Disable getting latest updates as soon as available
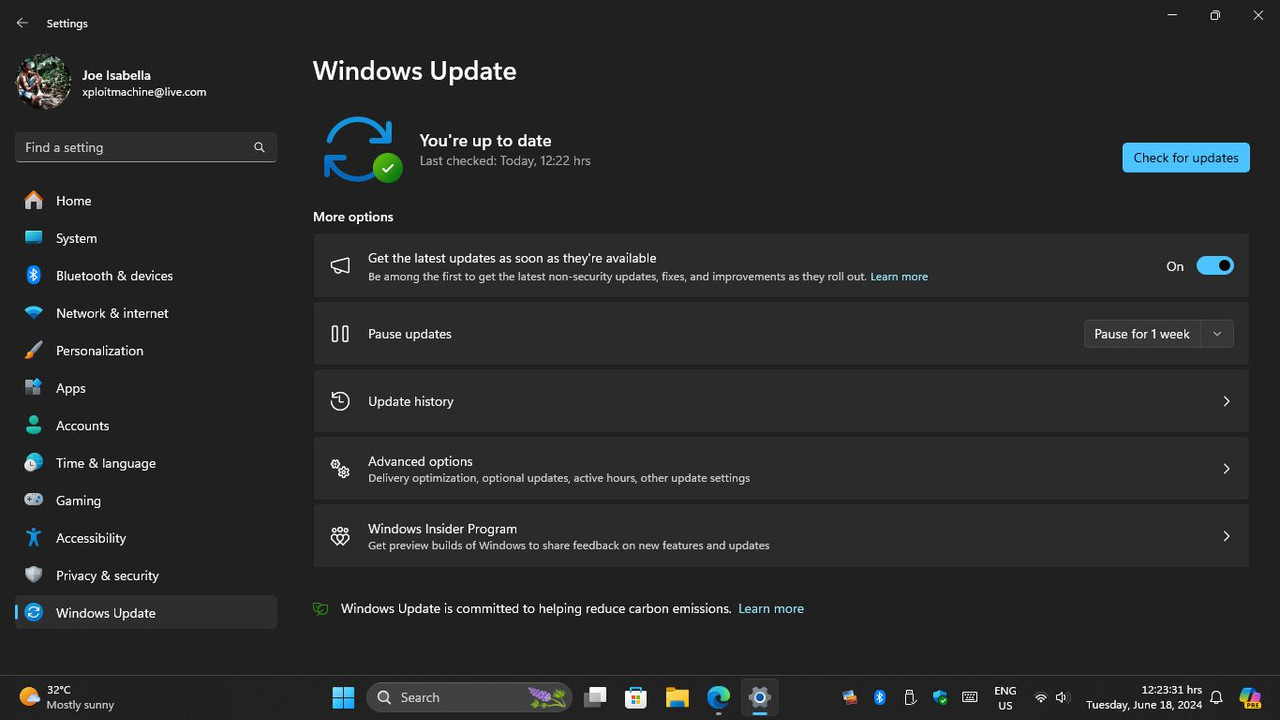Viewport: 1280px width, 720px height. [x=1215, y=265]
